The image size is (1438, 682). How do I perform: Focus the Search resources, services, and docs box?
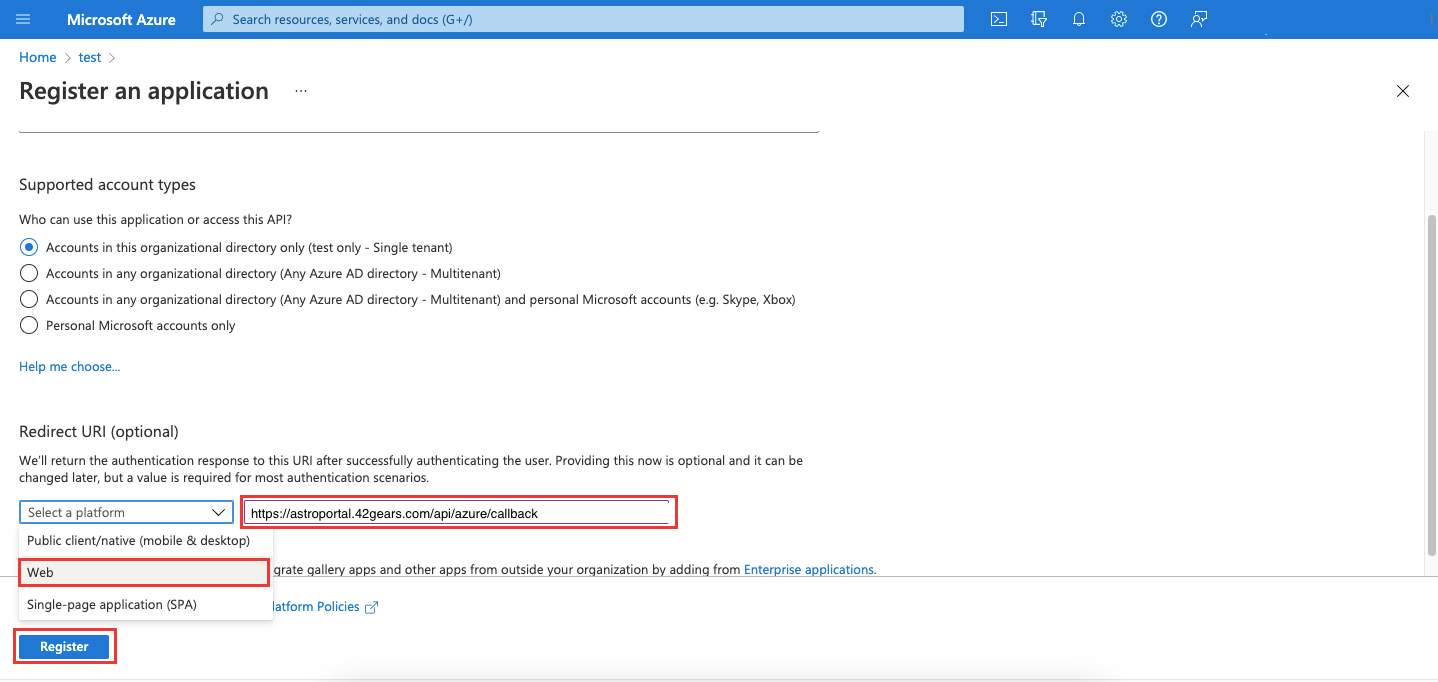tap(584, 19)
